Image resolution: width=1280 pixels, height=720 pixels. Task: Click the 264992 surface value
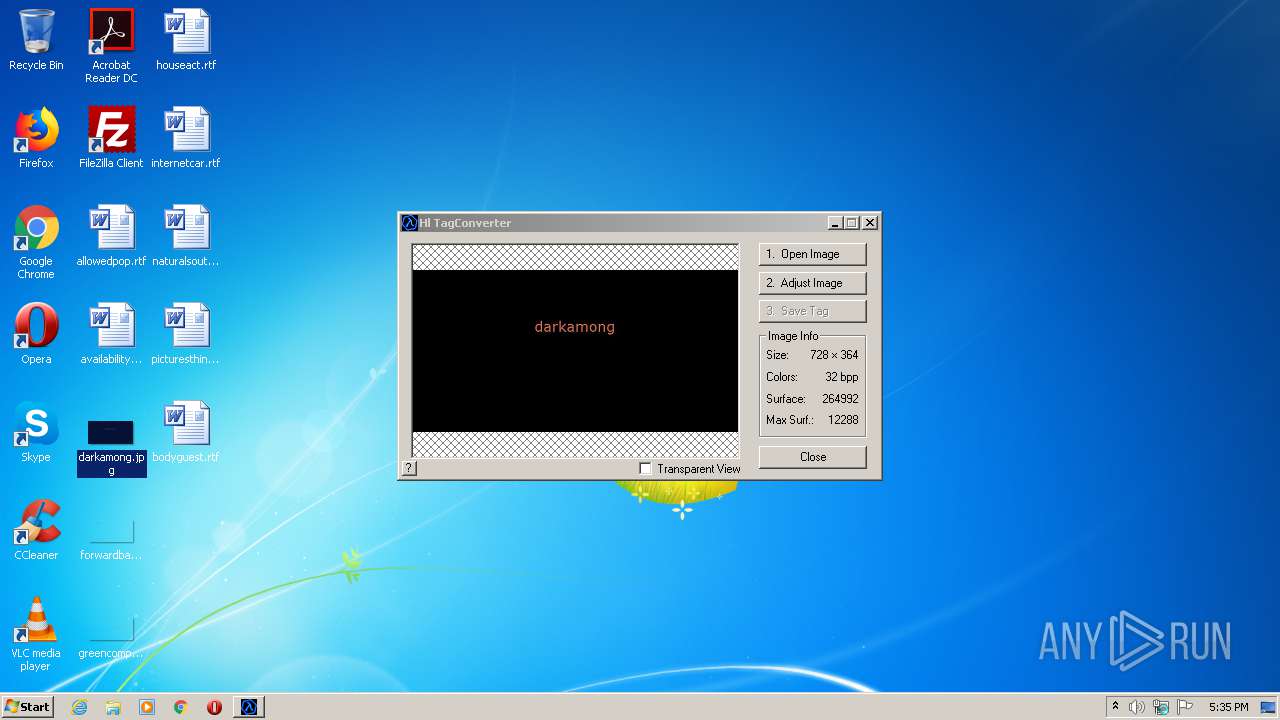(840, 399)
